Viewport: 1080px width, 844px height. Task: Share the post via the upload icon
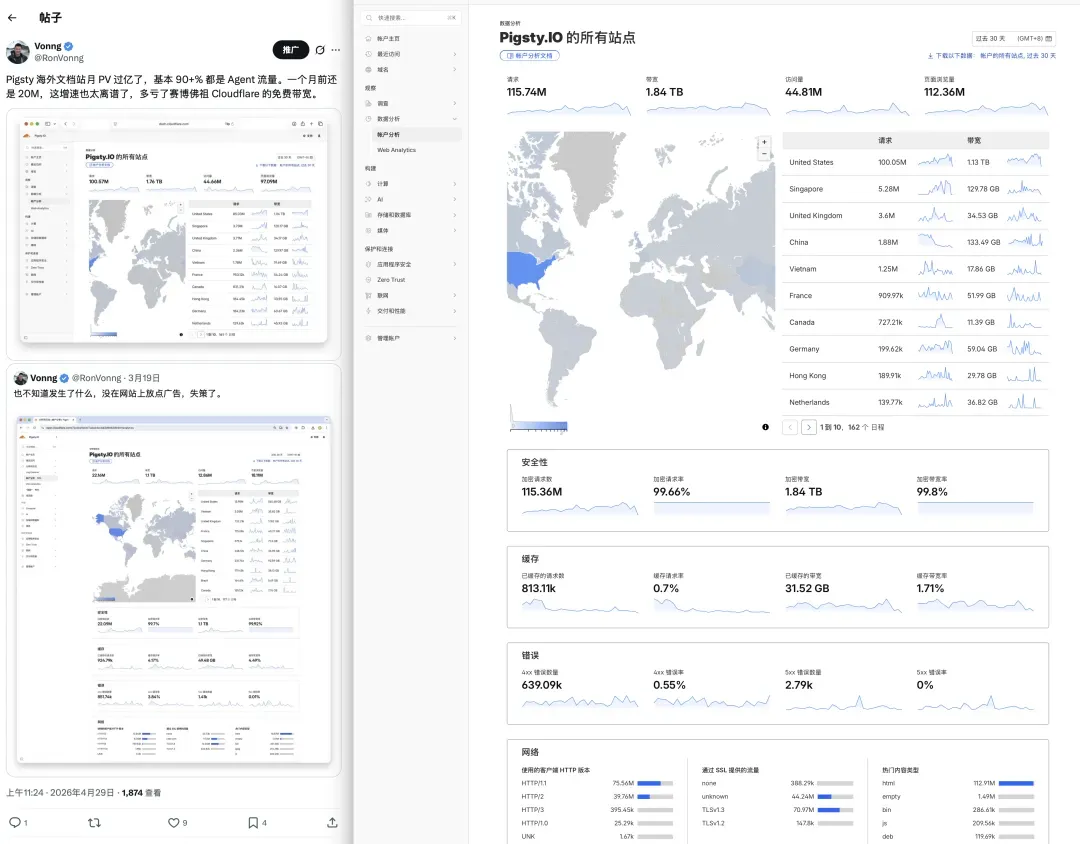pos(332,822)
